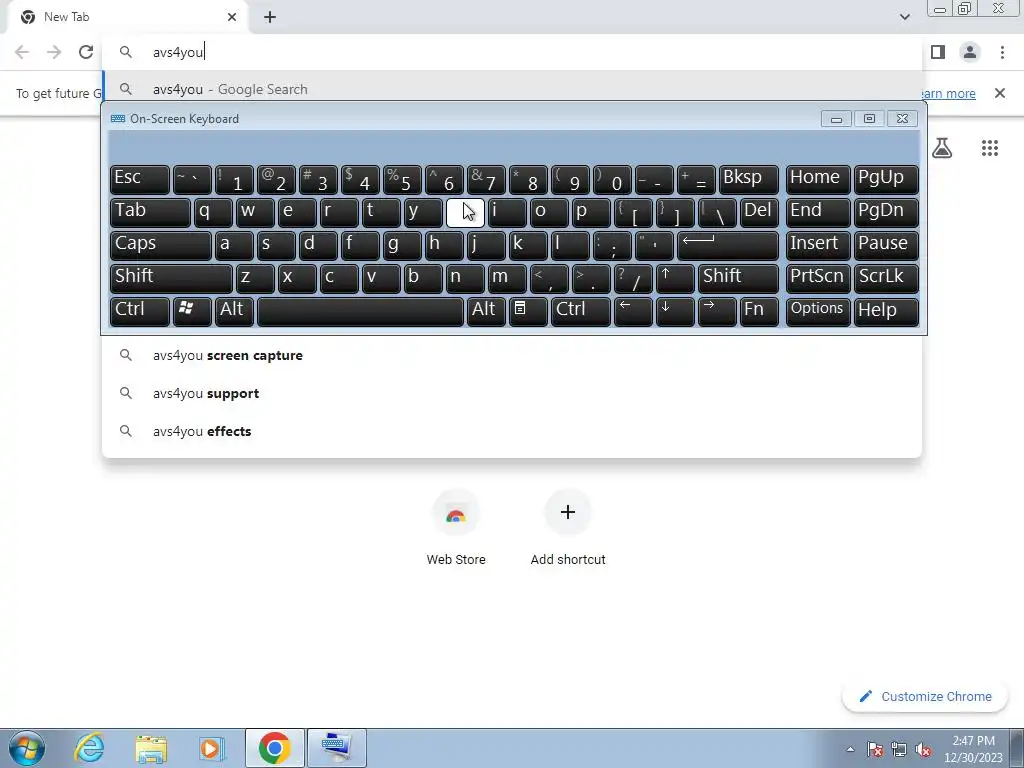The image size is (1024, 768).
Task: Show hidden tray icons arrow
Action: 850,749
